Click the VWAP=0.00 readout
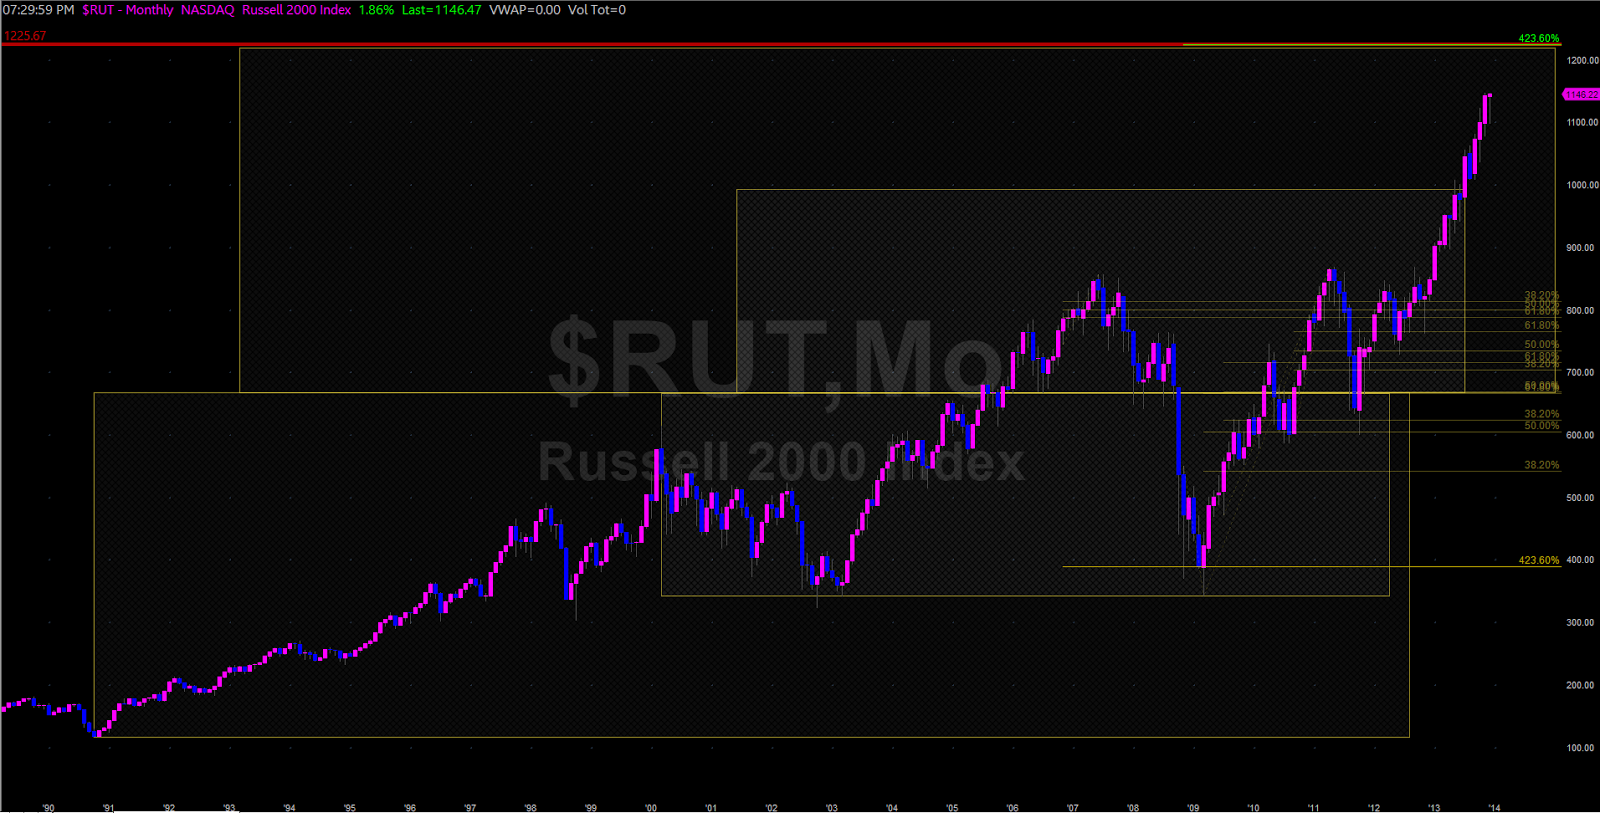 point(525,10)
